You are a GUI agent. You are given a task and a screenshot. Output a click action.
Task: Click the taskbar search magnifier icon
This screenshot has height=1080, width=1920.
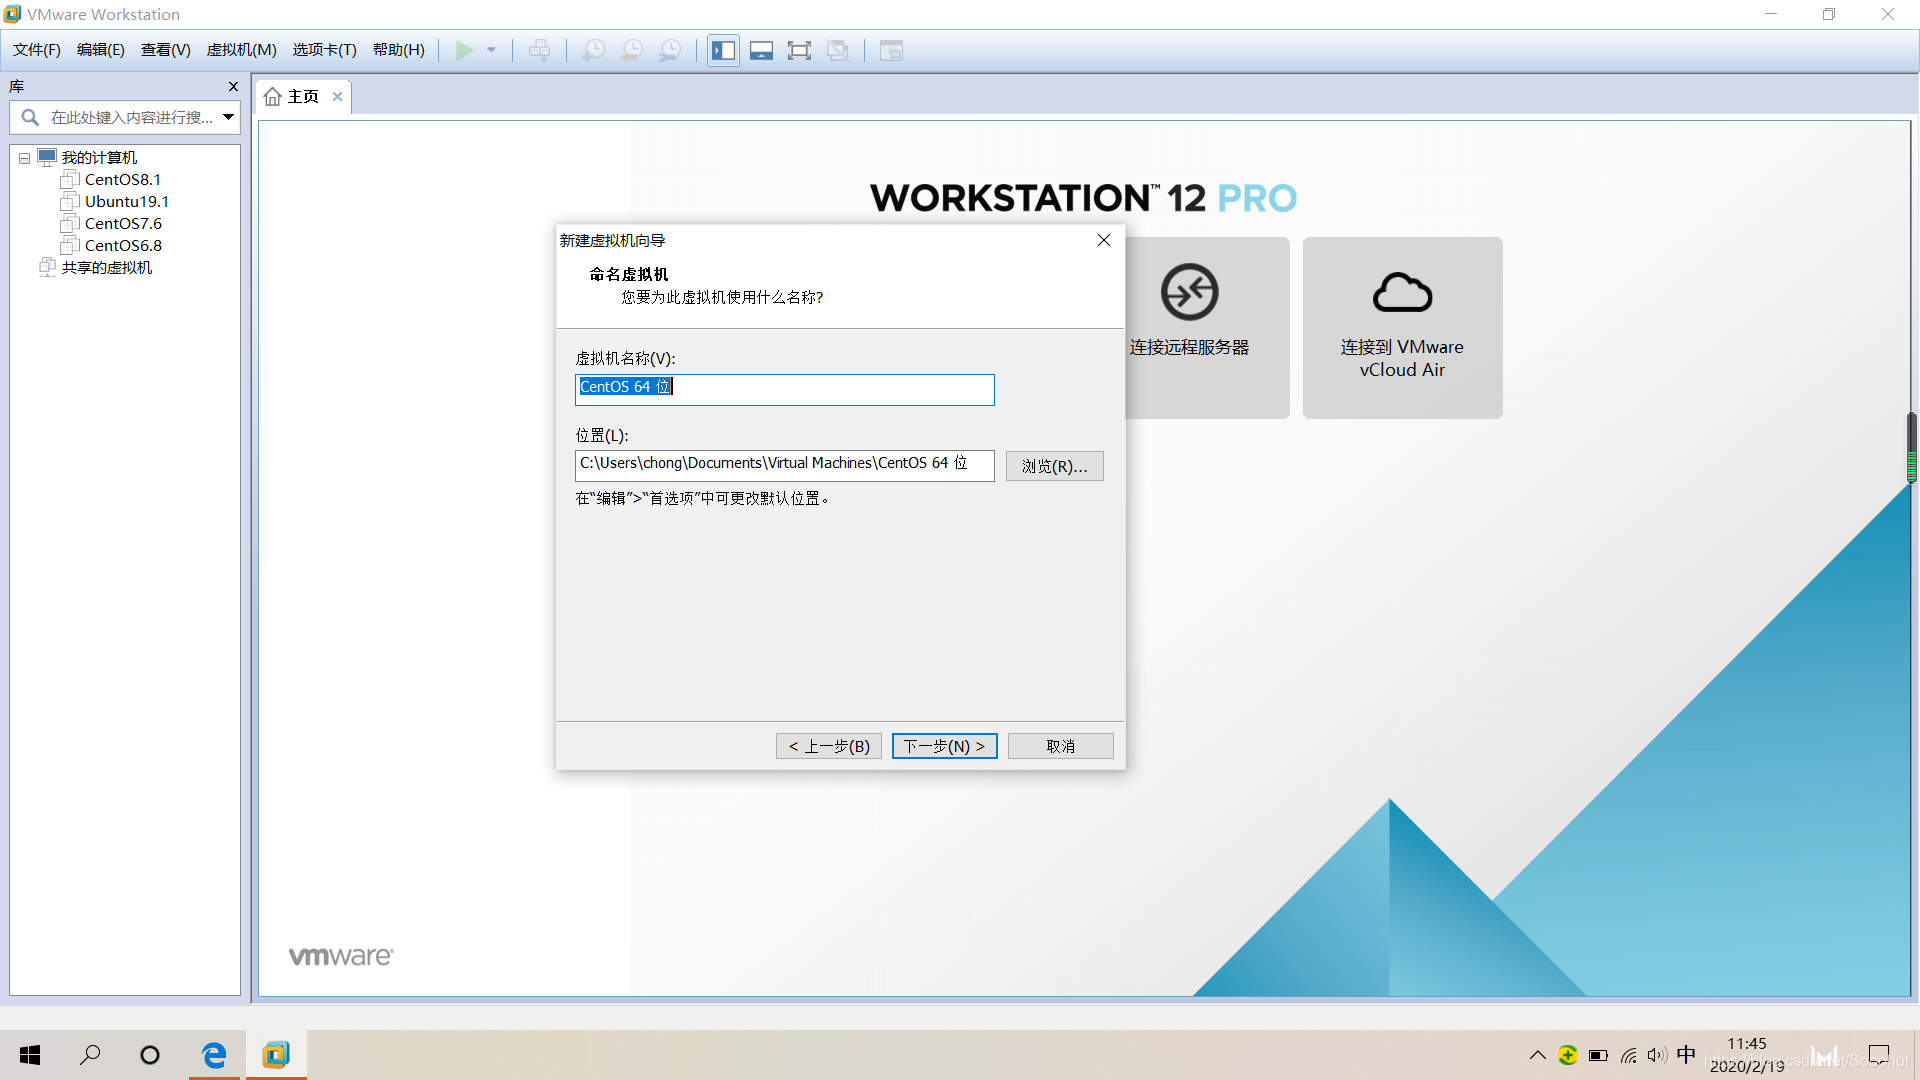90,1055
